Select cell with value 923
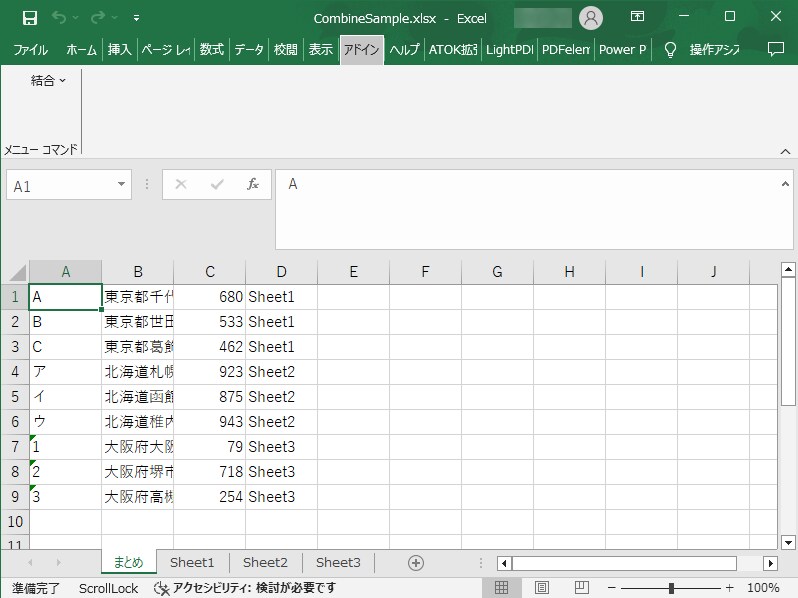 pyautogui.click(x=210, y=372)
